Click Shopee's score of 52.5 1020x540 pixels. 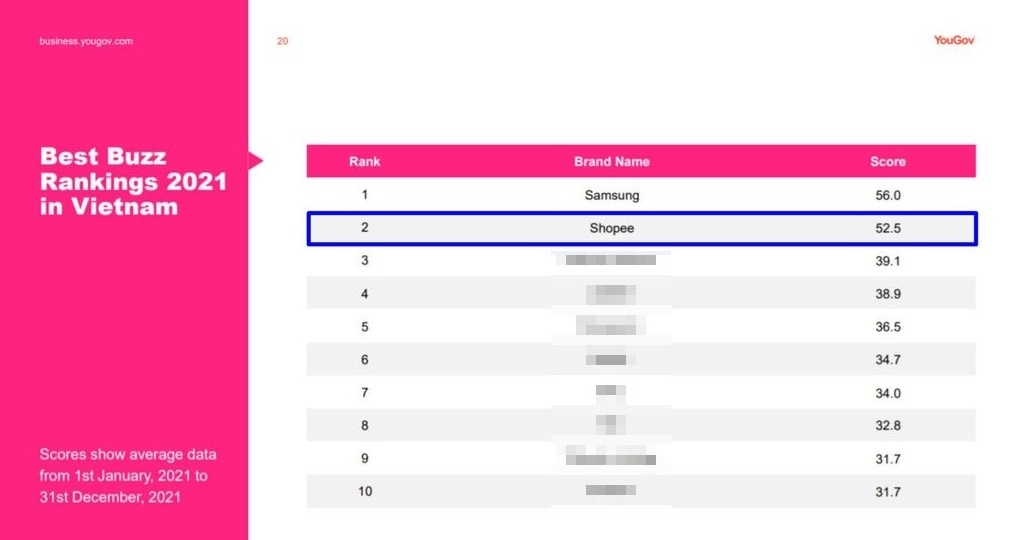[x=887, y=228]
